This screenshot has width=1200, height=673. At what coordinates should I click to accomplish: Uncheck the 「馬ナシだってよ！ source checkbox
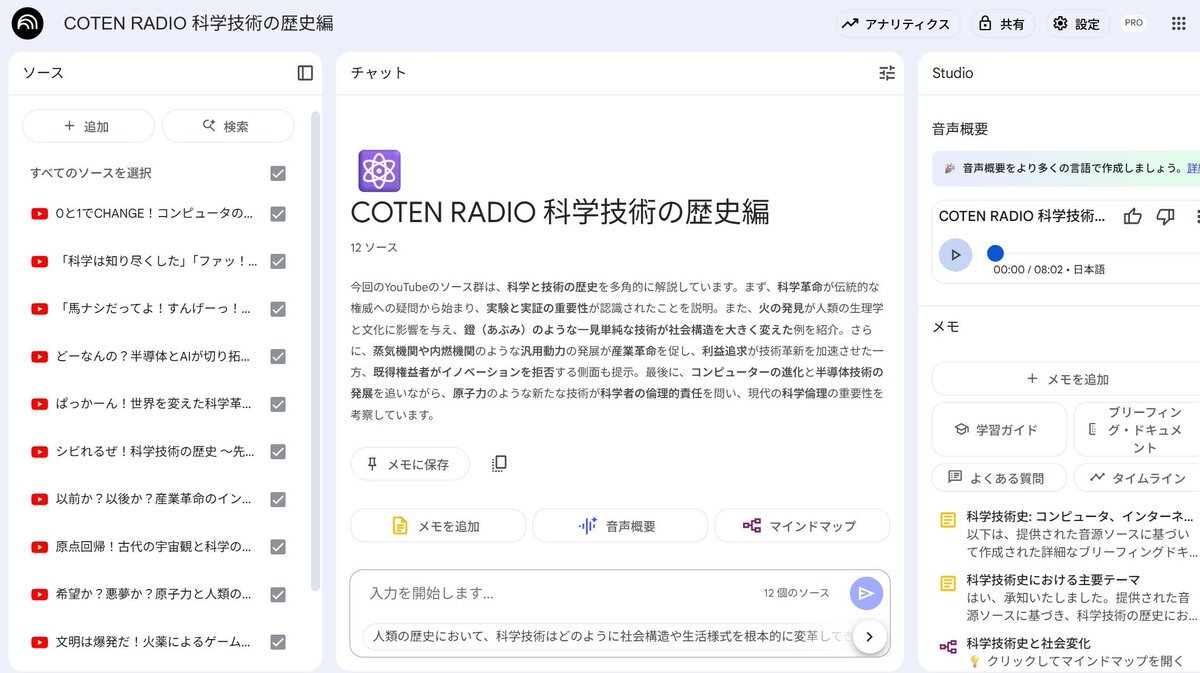tap(278, 308)
